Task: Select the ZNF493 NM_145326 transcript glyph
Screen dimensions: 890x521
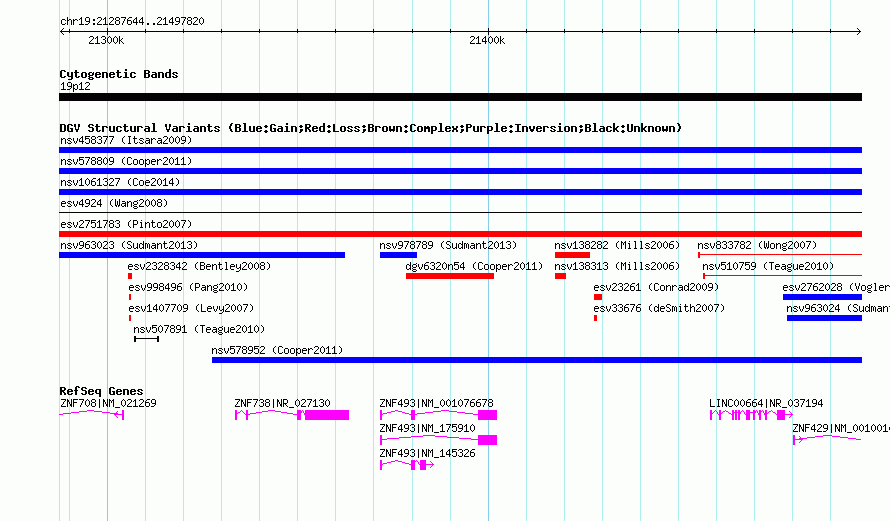Action: [x=407, y=465]
